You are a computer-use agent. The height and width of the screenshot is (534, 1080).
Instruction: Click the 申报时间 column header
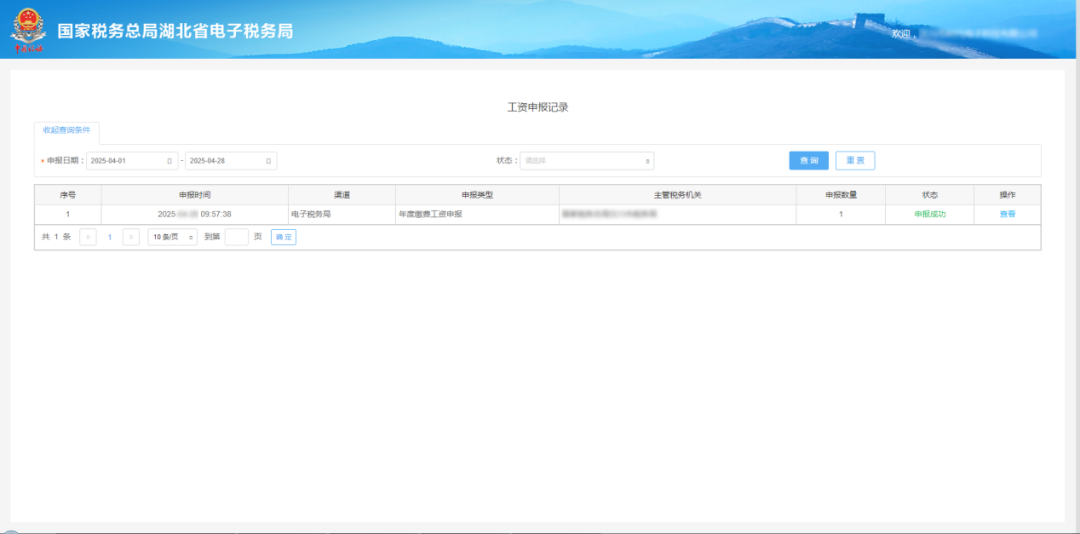(195, 194)
